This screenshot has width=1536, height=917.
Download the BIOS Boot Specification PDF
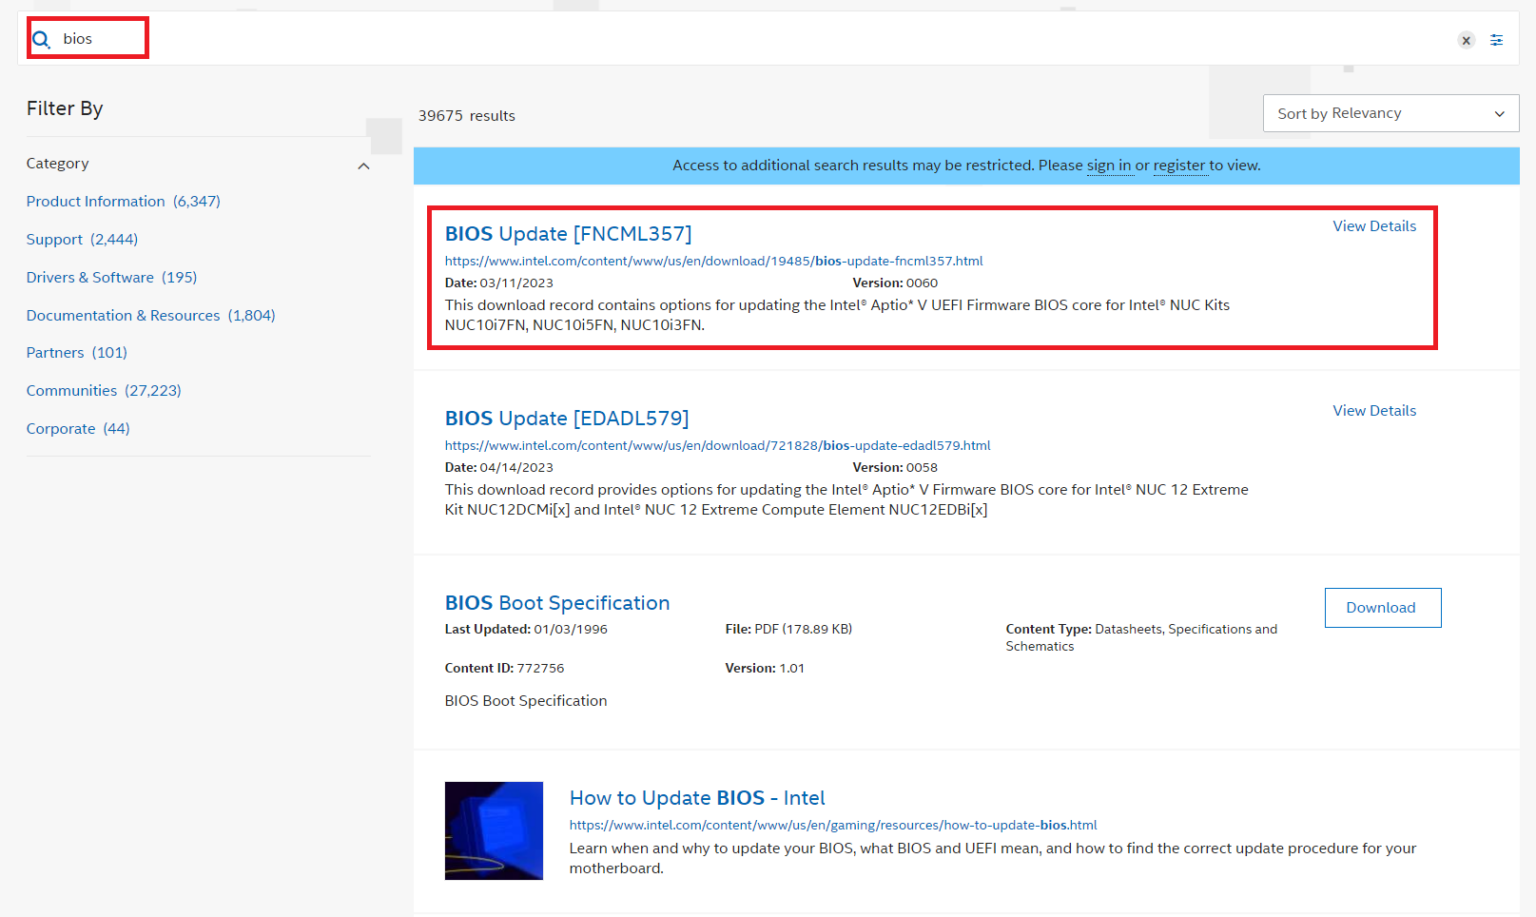point(1382,607)
